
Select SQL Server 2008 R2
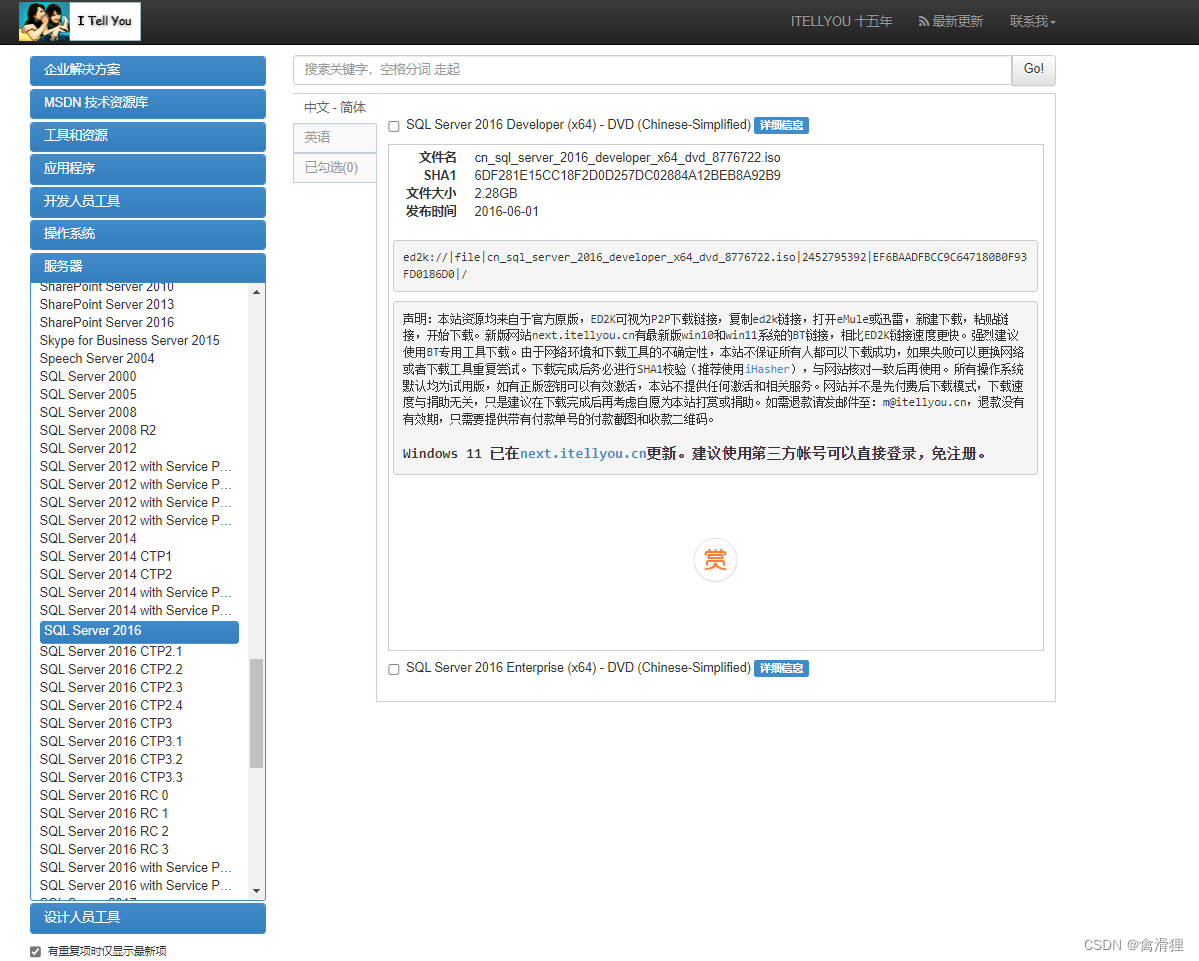98,430
